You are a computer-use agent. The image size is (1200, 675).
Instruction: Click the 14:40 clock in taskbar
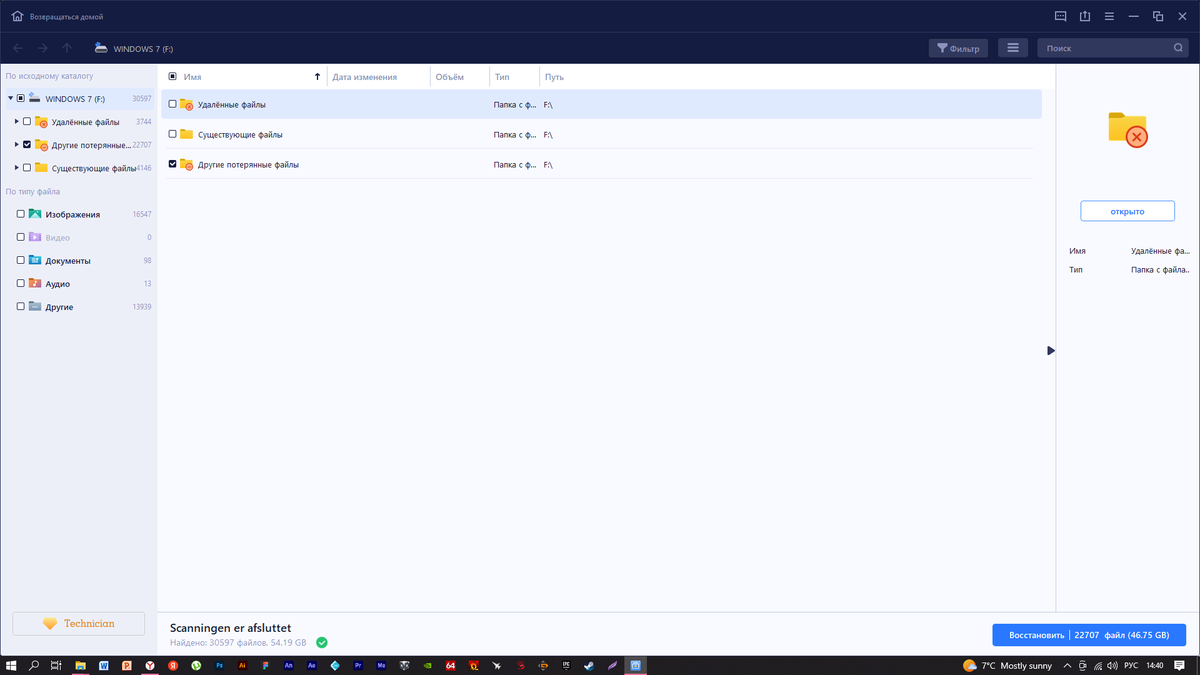point(1155,665)
